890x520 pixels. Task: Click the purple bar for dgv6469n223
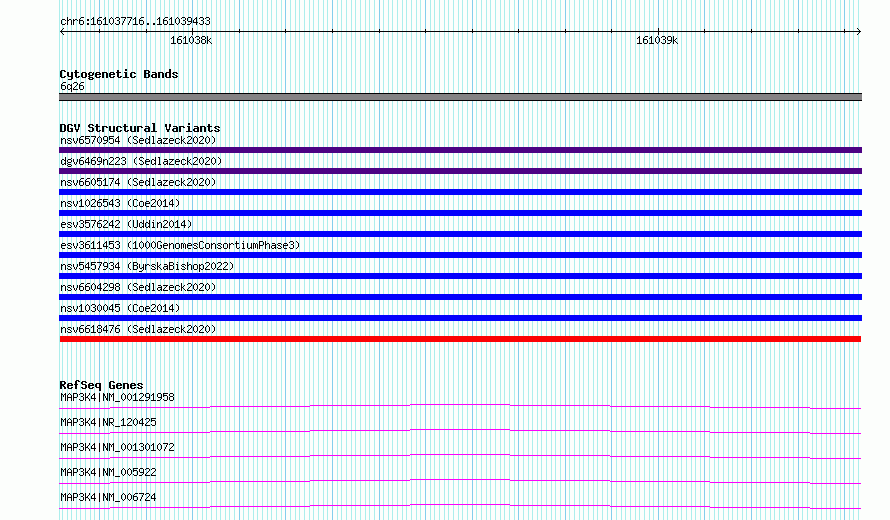tap(460, 171)
